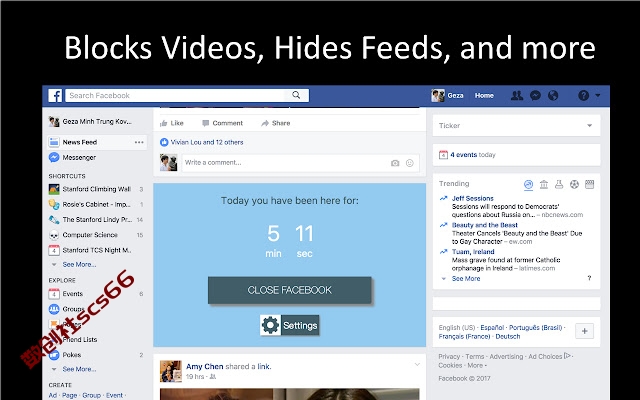640x400 pixels.
Task: Open Rosie's Cabinet shortcut
Action: (96, 204)
